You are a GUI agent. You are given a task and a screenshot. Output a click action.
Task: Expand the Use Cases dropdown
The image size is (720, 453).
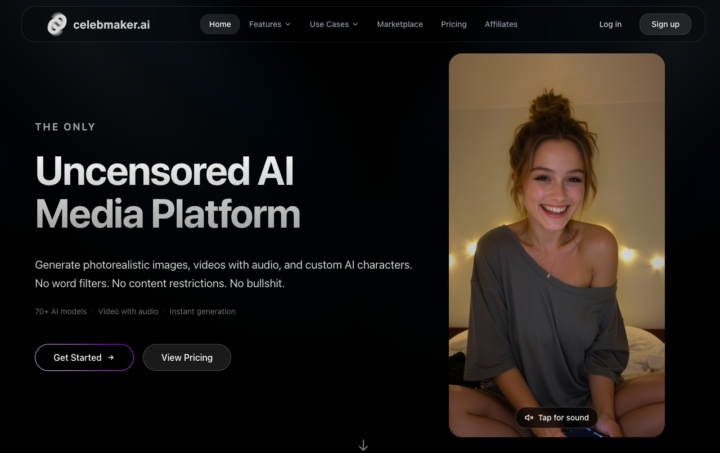[329, 24]
